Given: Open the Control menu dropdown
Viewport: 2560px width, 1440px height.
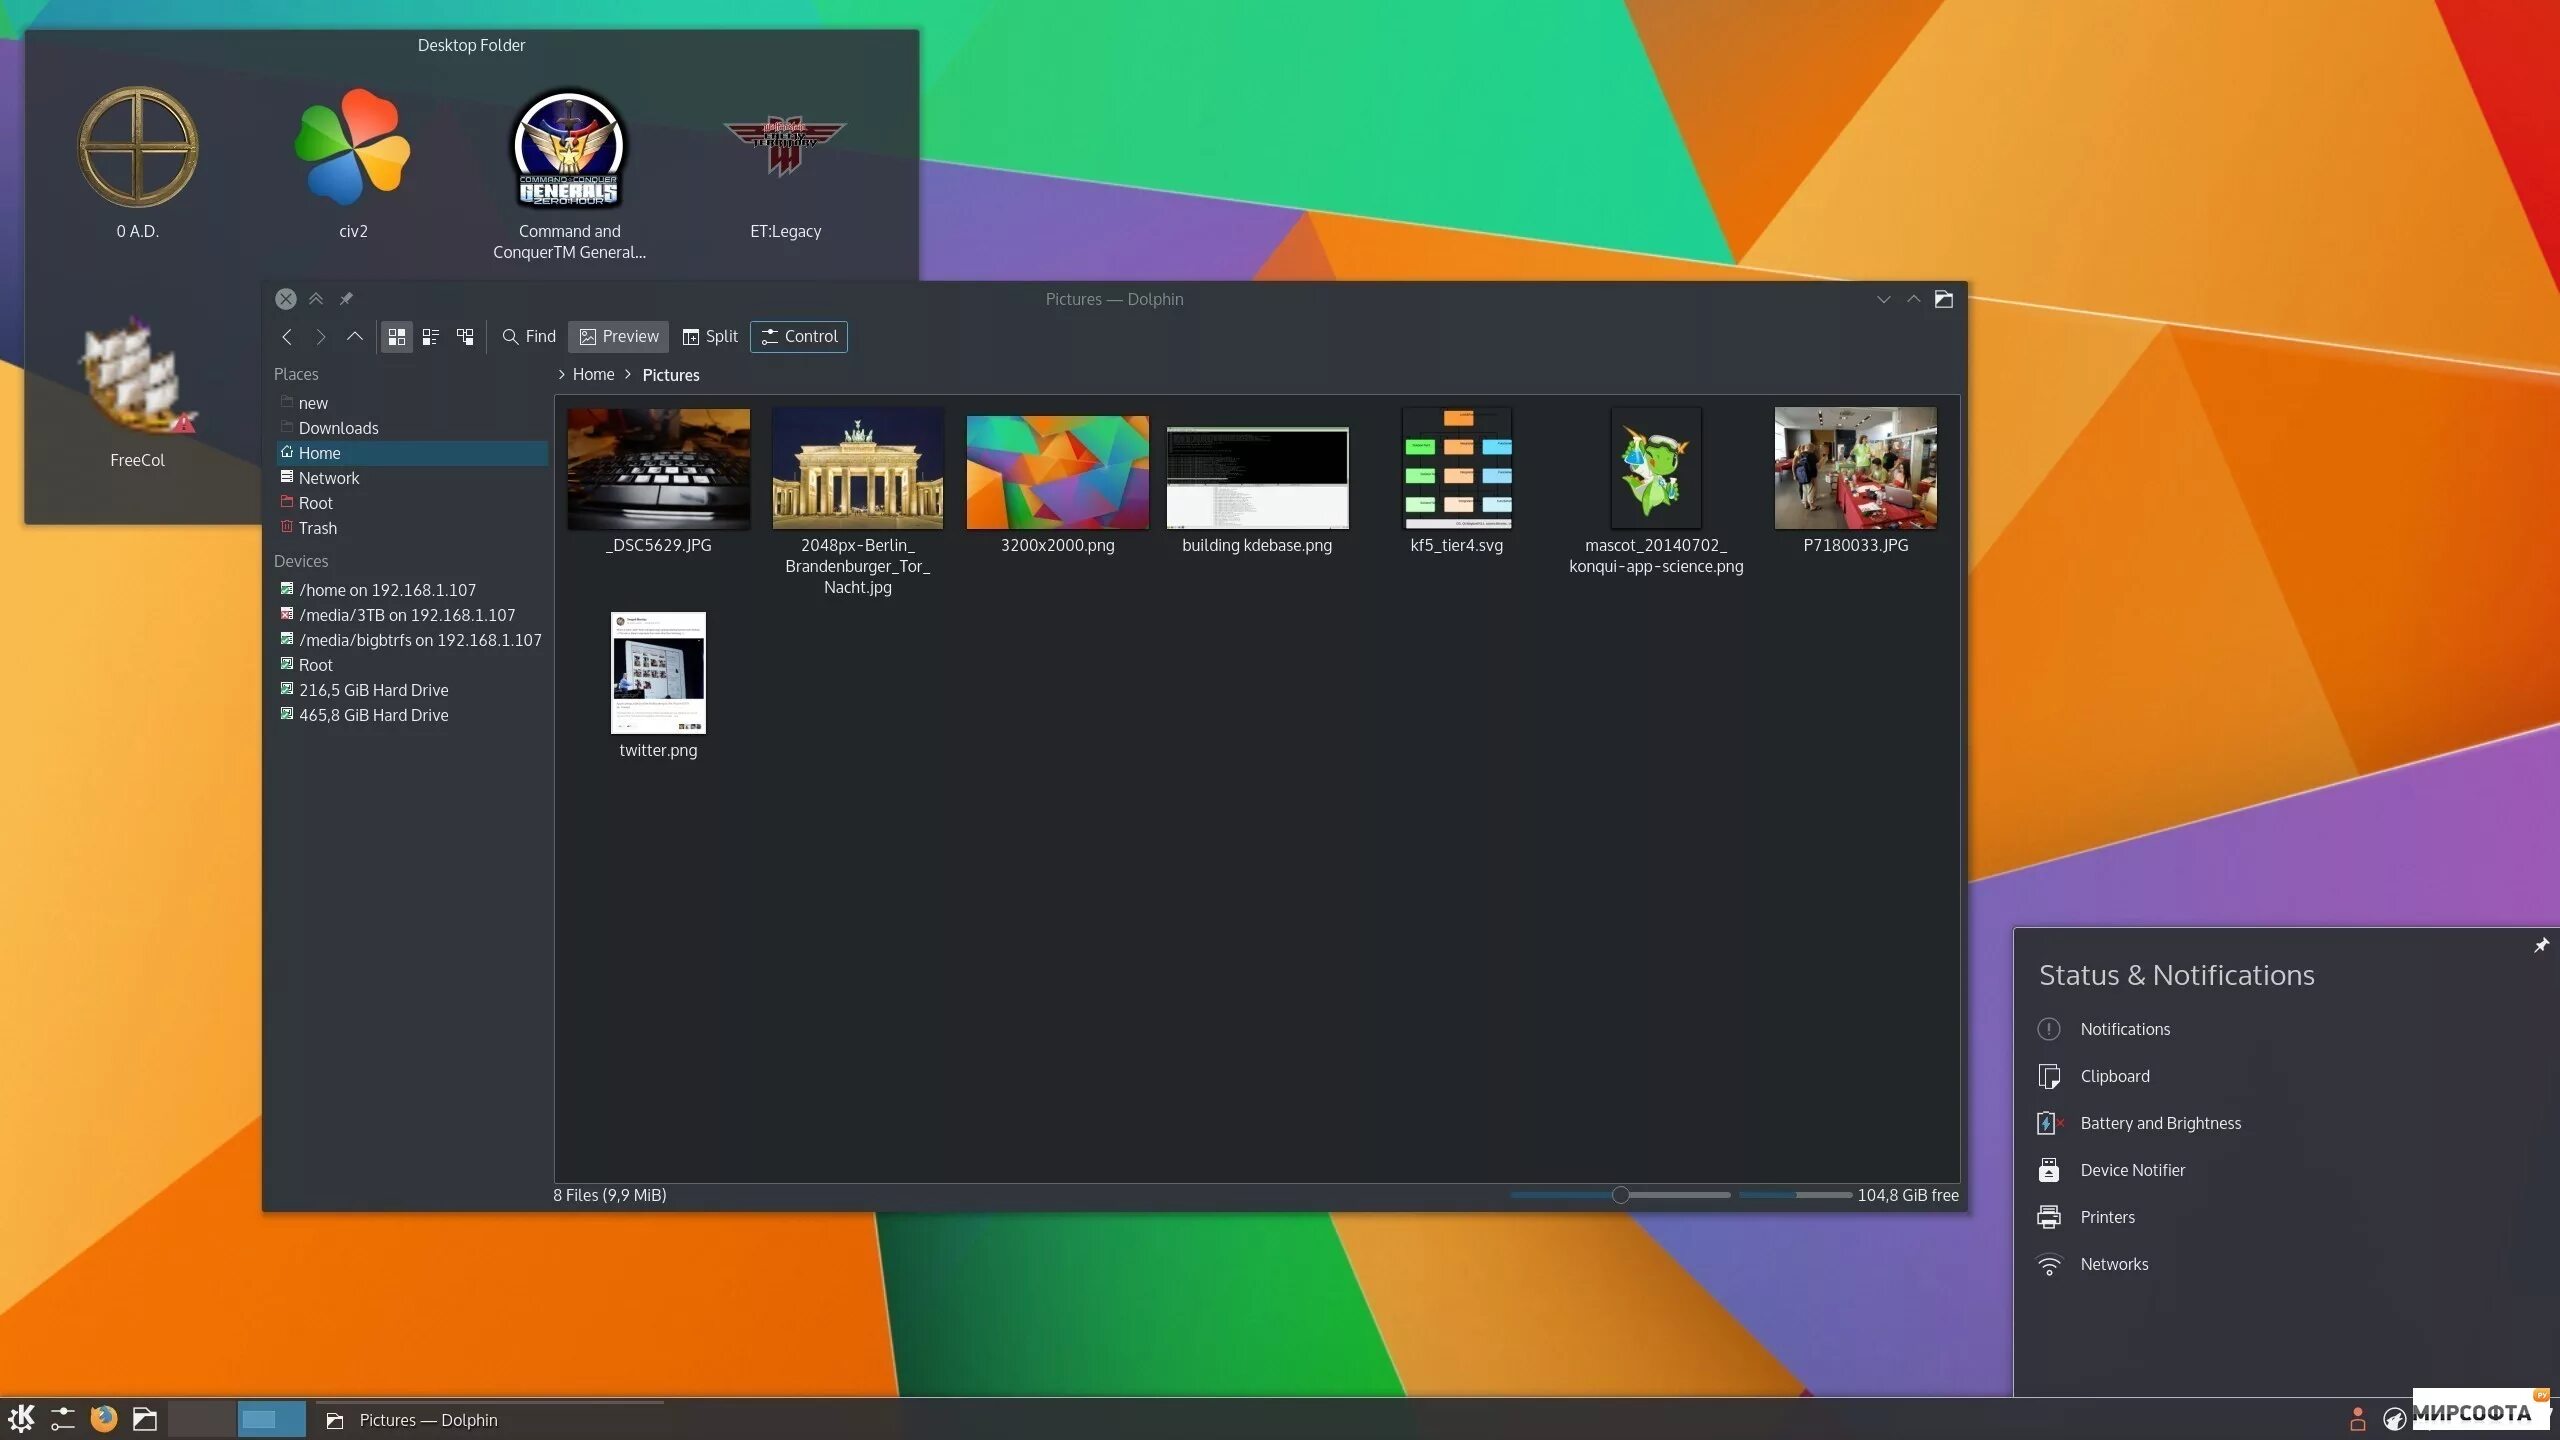Looking at the screenshot, I should coord(799,337).
